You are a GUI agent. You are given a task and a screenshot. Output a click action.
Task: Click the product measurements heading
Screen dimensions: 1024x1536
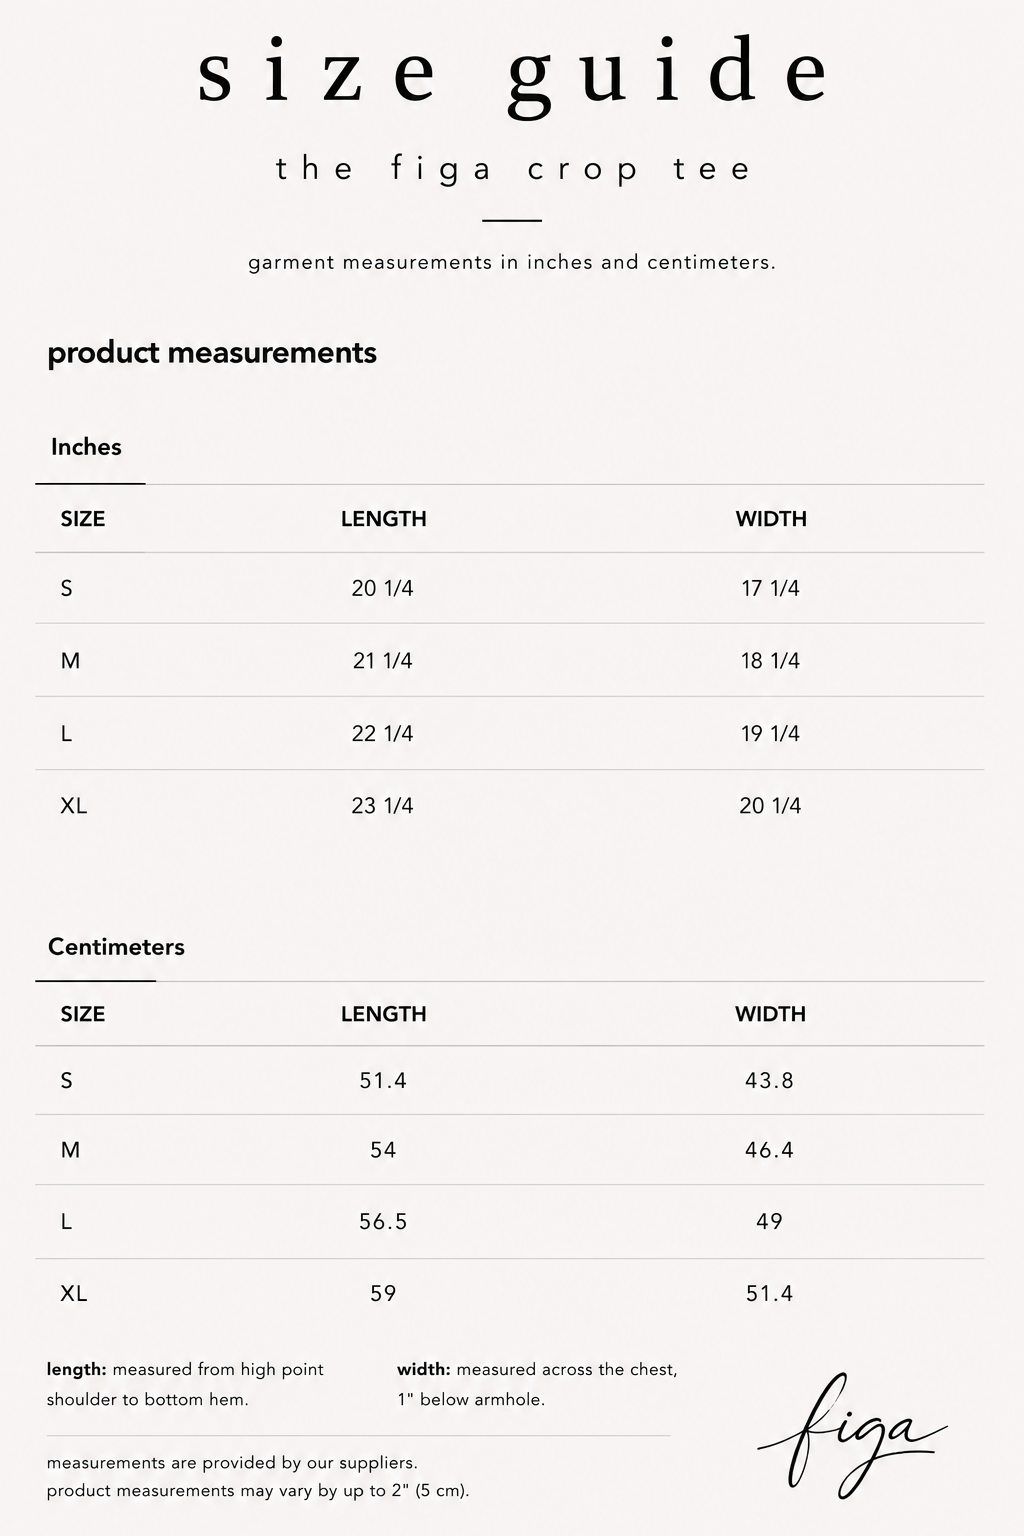212,353
